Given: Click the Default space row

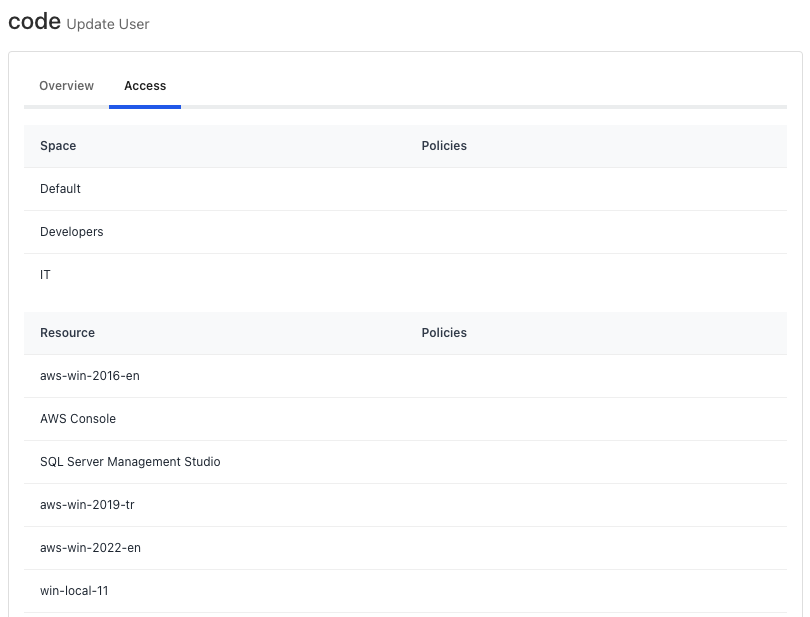Looking at the screenshot, I should click(61, 189).
